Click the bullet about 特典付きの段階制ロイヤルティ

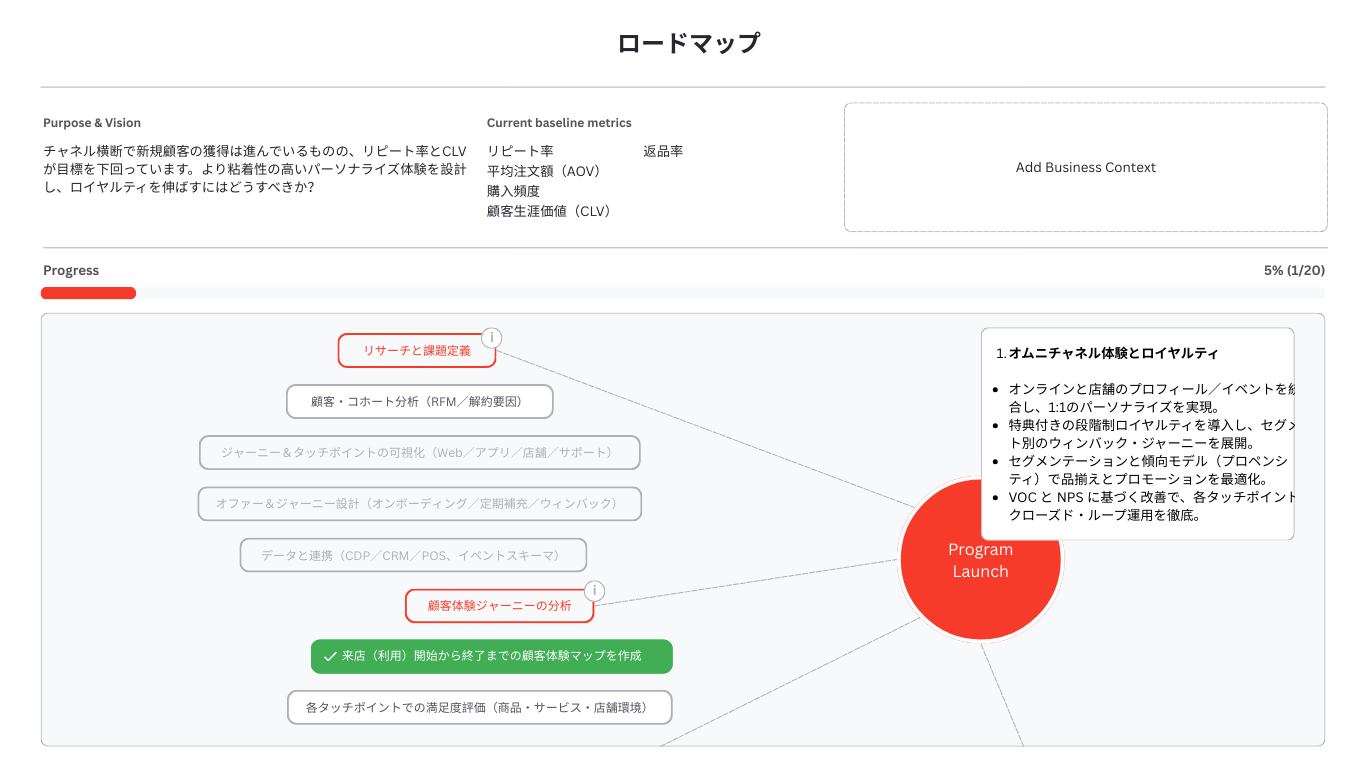pos(1150,434)
